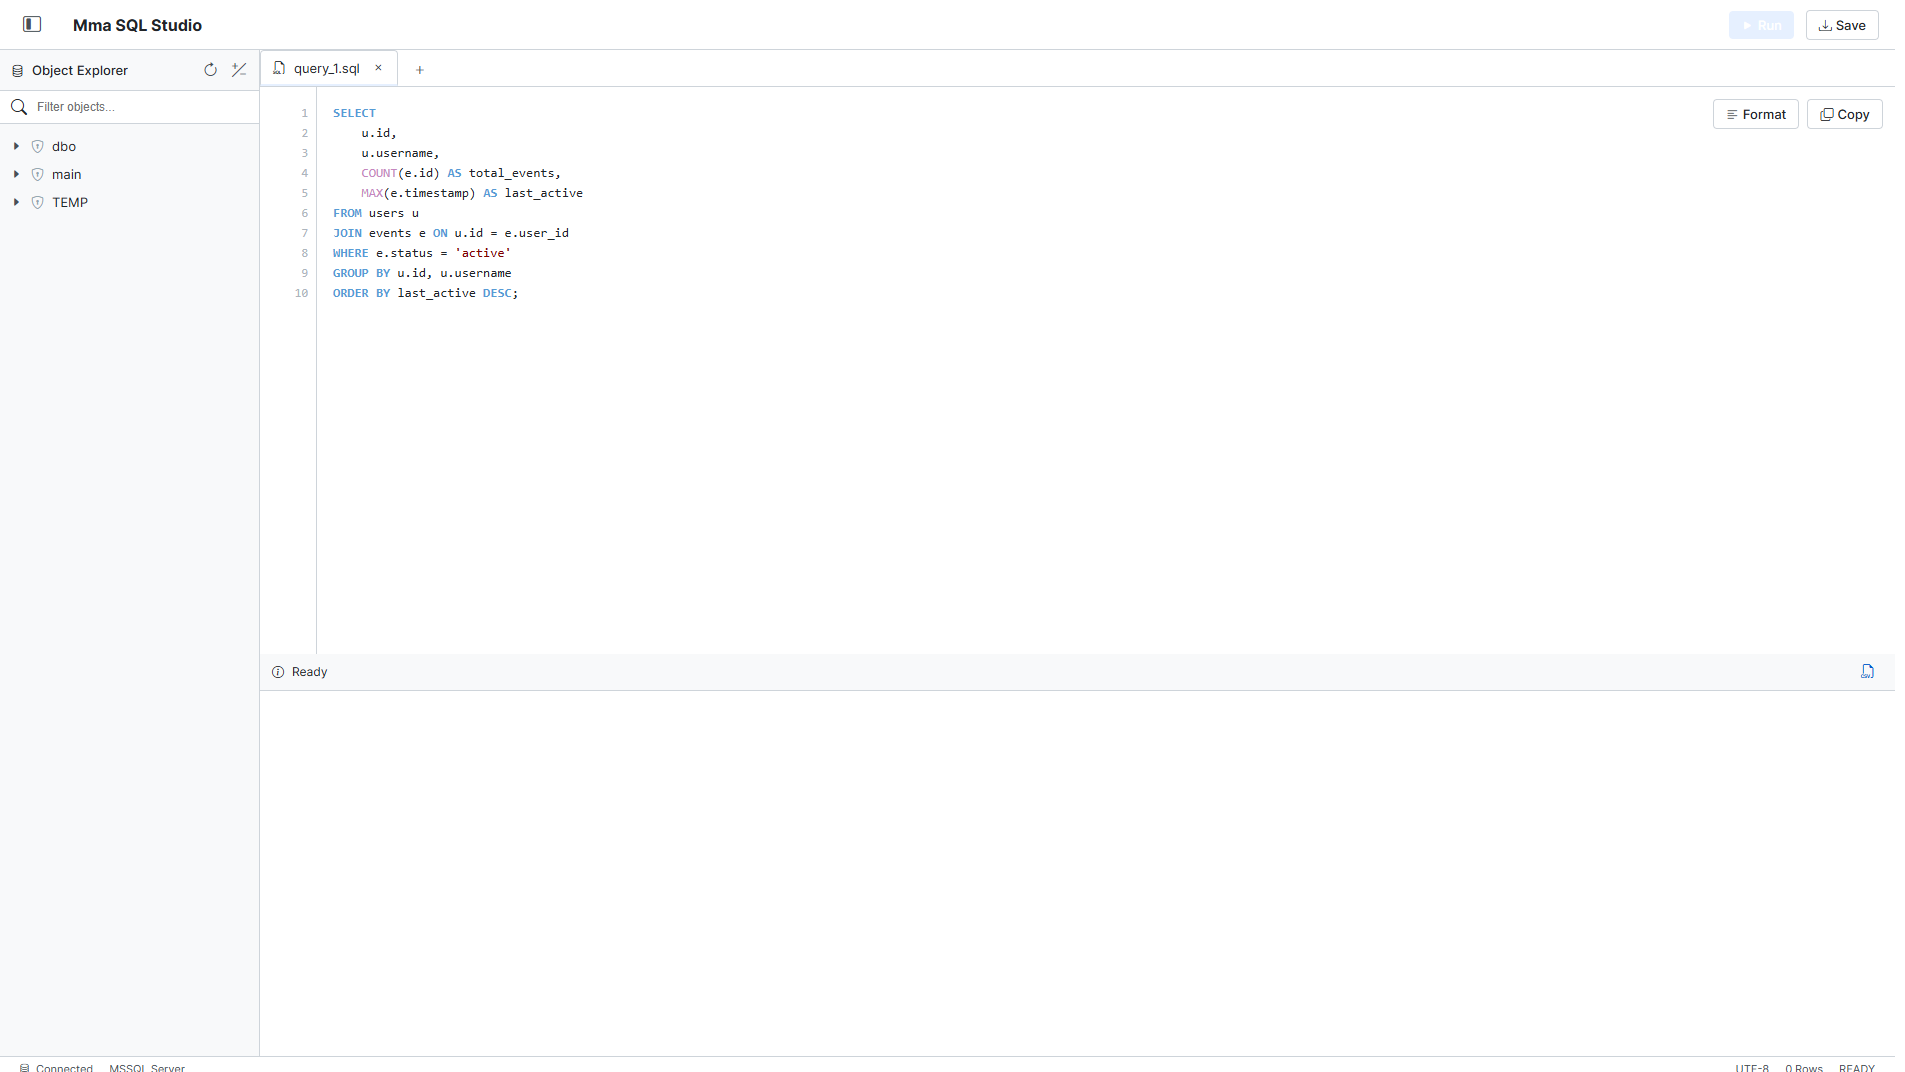
Task: Place cursor on SELECT keyword
Action: pyautogui.click(x=355, y=113)
